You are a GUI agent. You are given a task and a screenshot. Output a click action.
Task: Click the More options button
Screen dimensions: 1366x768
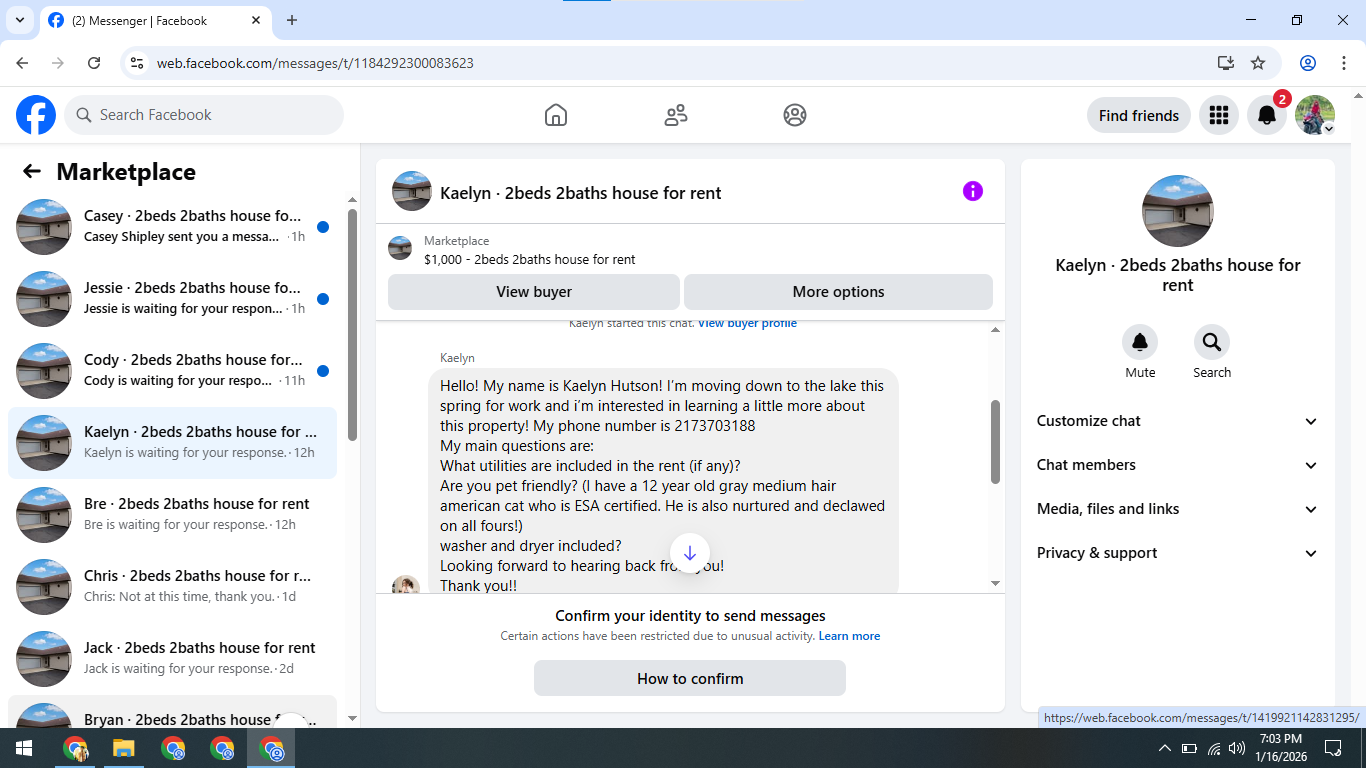pyautogui.click(x=838, y=292)
